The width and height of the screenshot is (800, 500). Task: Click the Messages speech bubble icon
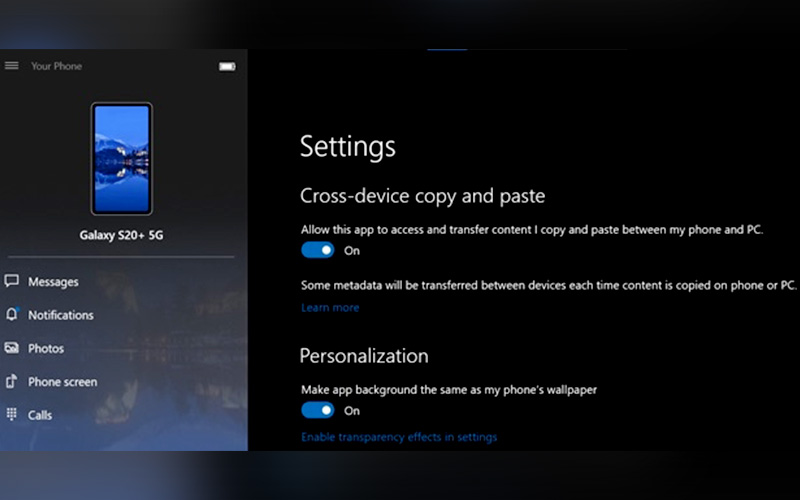point(12,281)
